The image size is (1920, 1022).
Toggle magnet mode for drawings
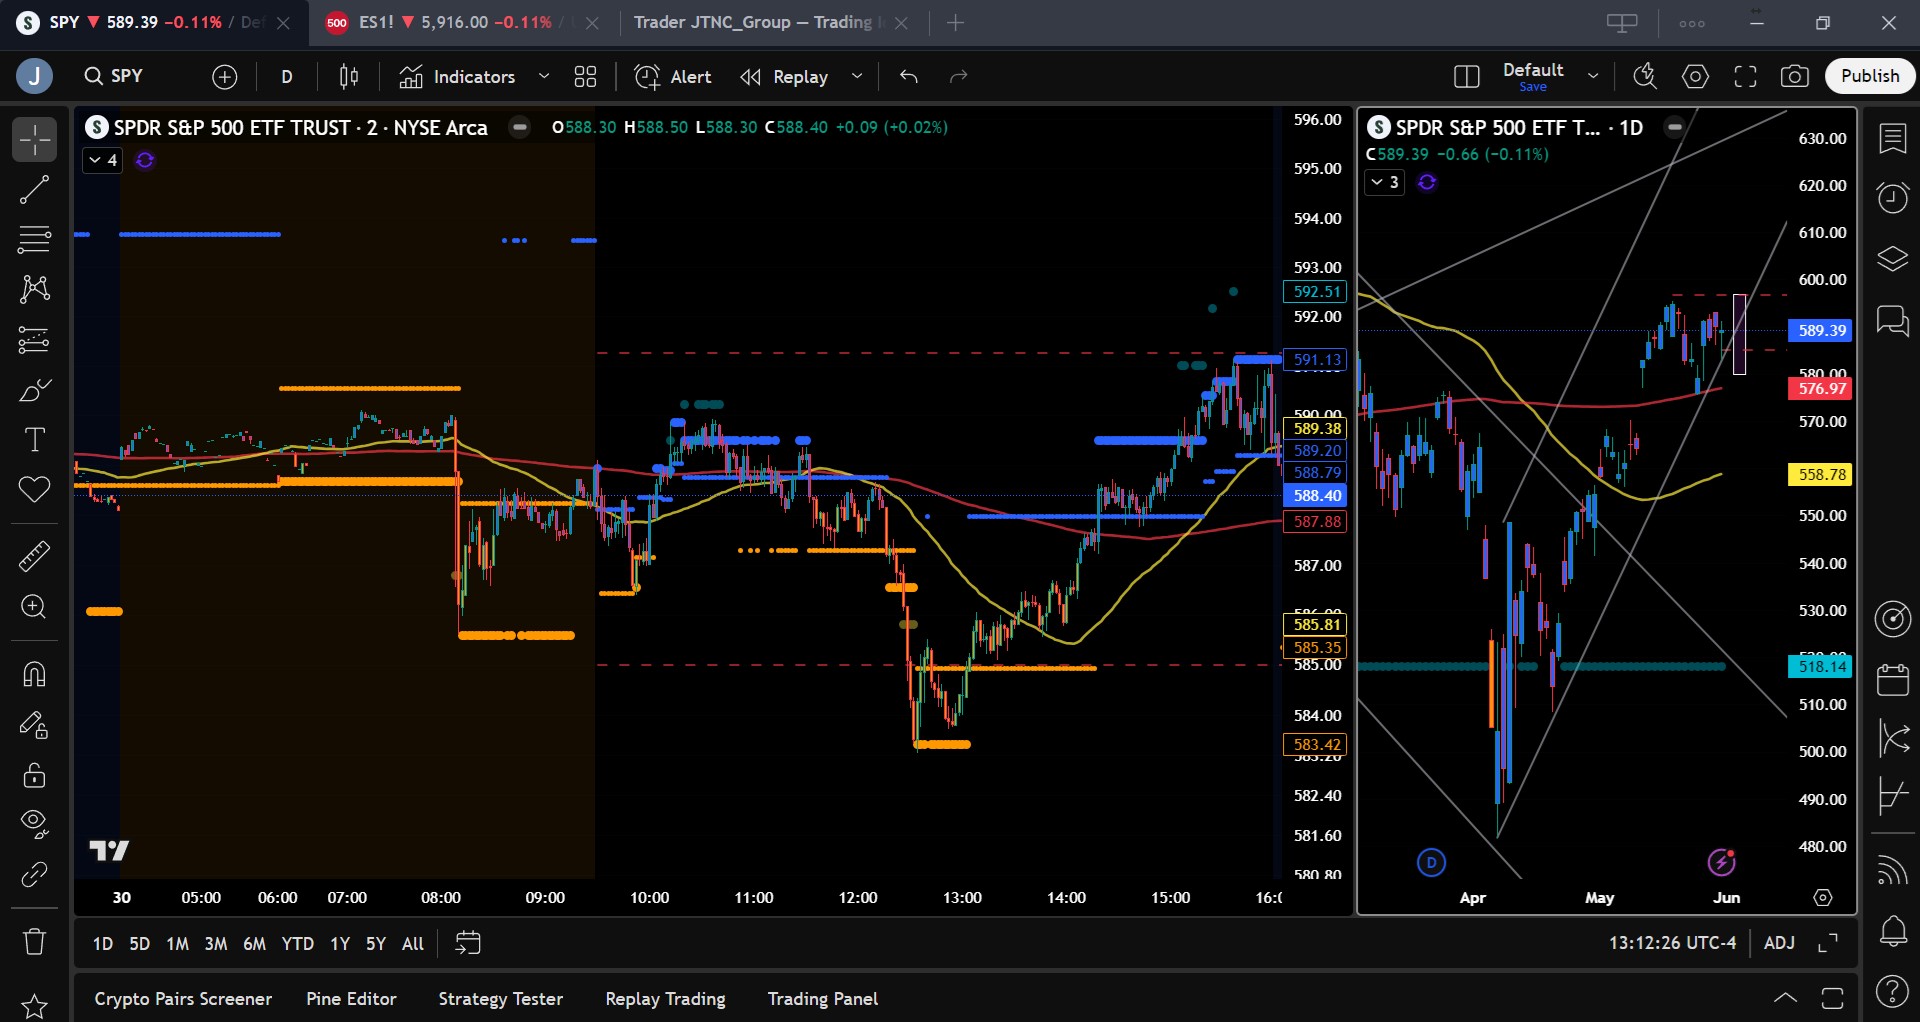pos(34,675)
